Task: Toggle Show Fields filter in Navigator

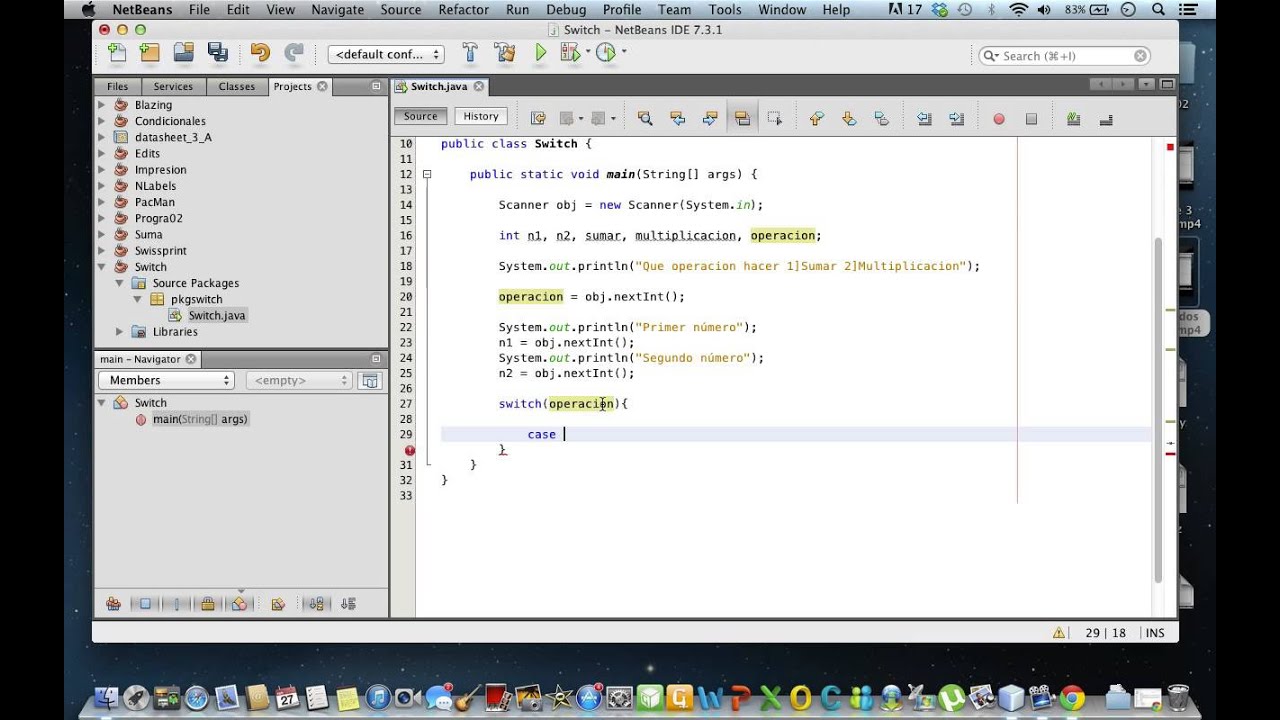Action: (x=145, y=603)
